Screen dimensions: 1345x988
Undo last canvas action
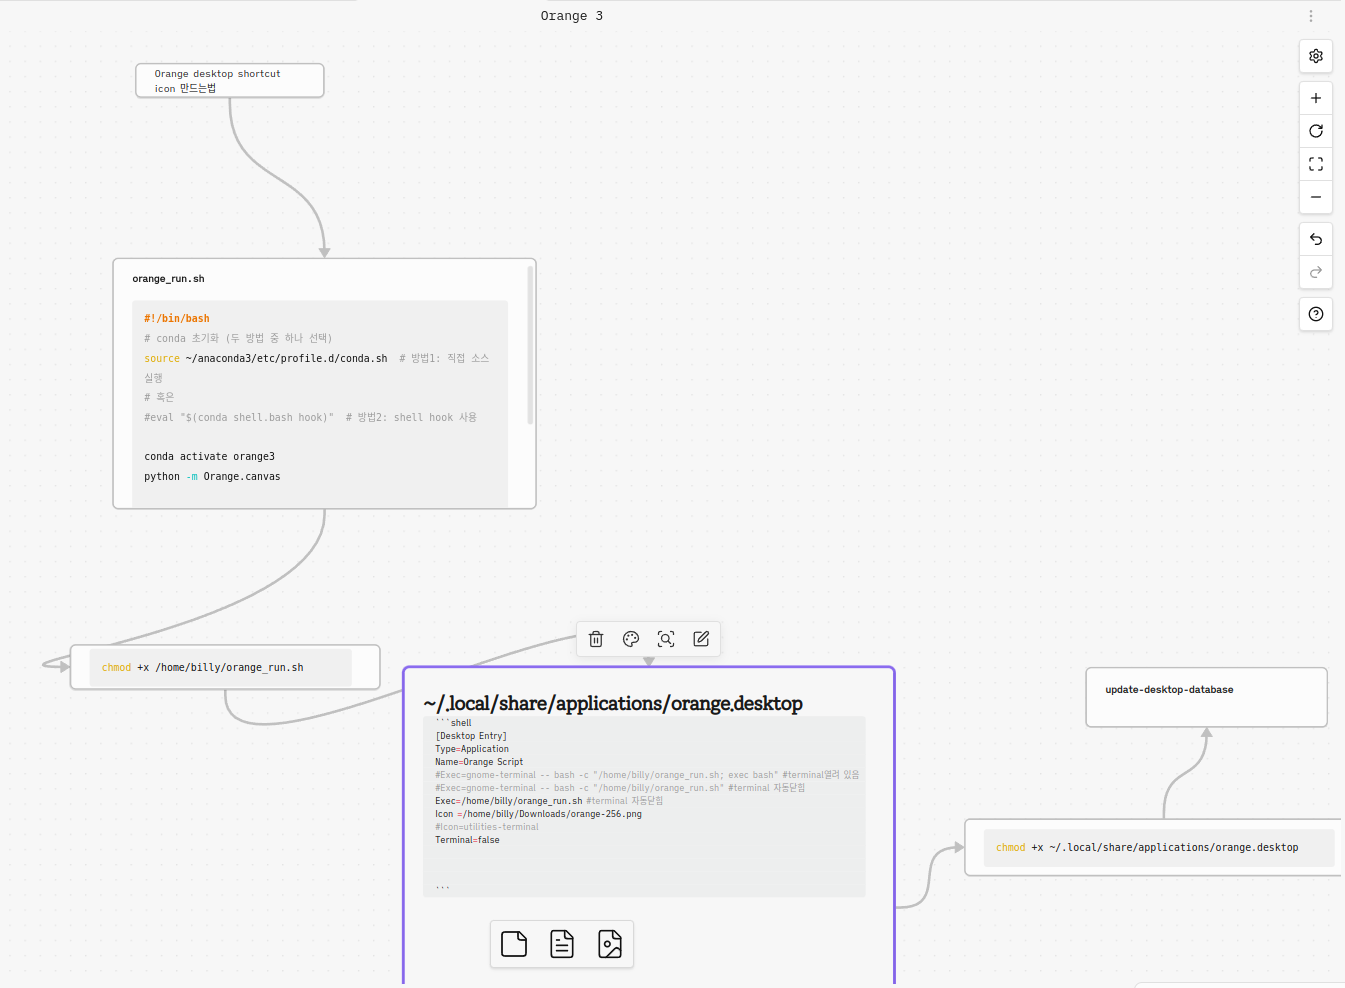(1316, 239)
